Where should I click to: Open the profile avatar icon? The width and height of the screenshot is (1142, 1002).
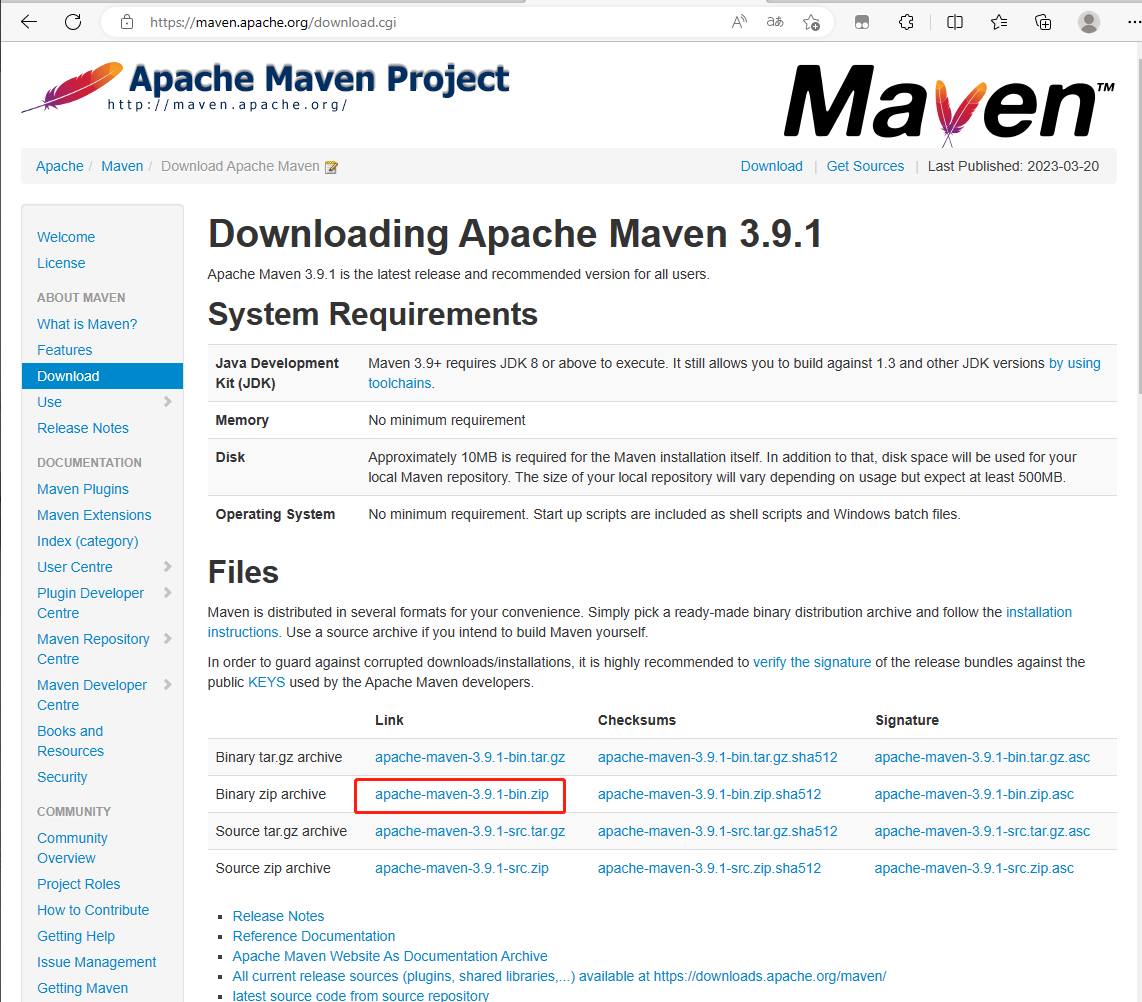coord(1089,23)
